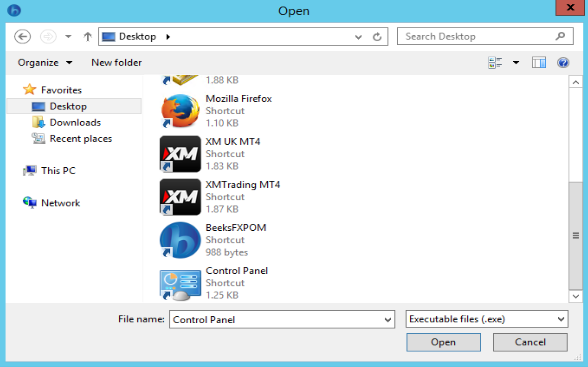Image resolution: width=588 pixels, height=367 pixels.
Task: Select Network in the navigation pane
Action: point(60,203)
